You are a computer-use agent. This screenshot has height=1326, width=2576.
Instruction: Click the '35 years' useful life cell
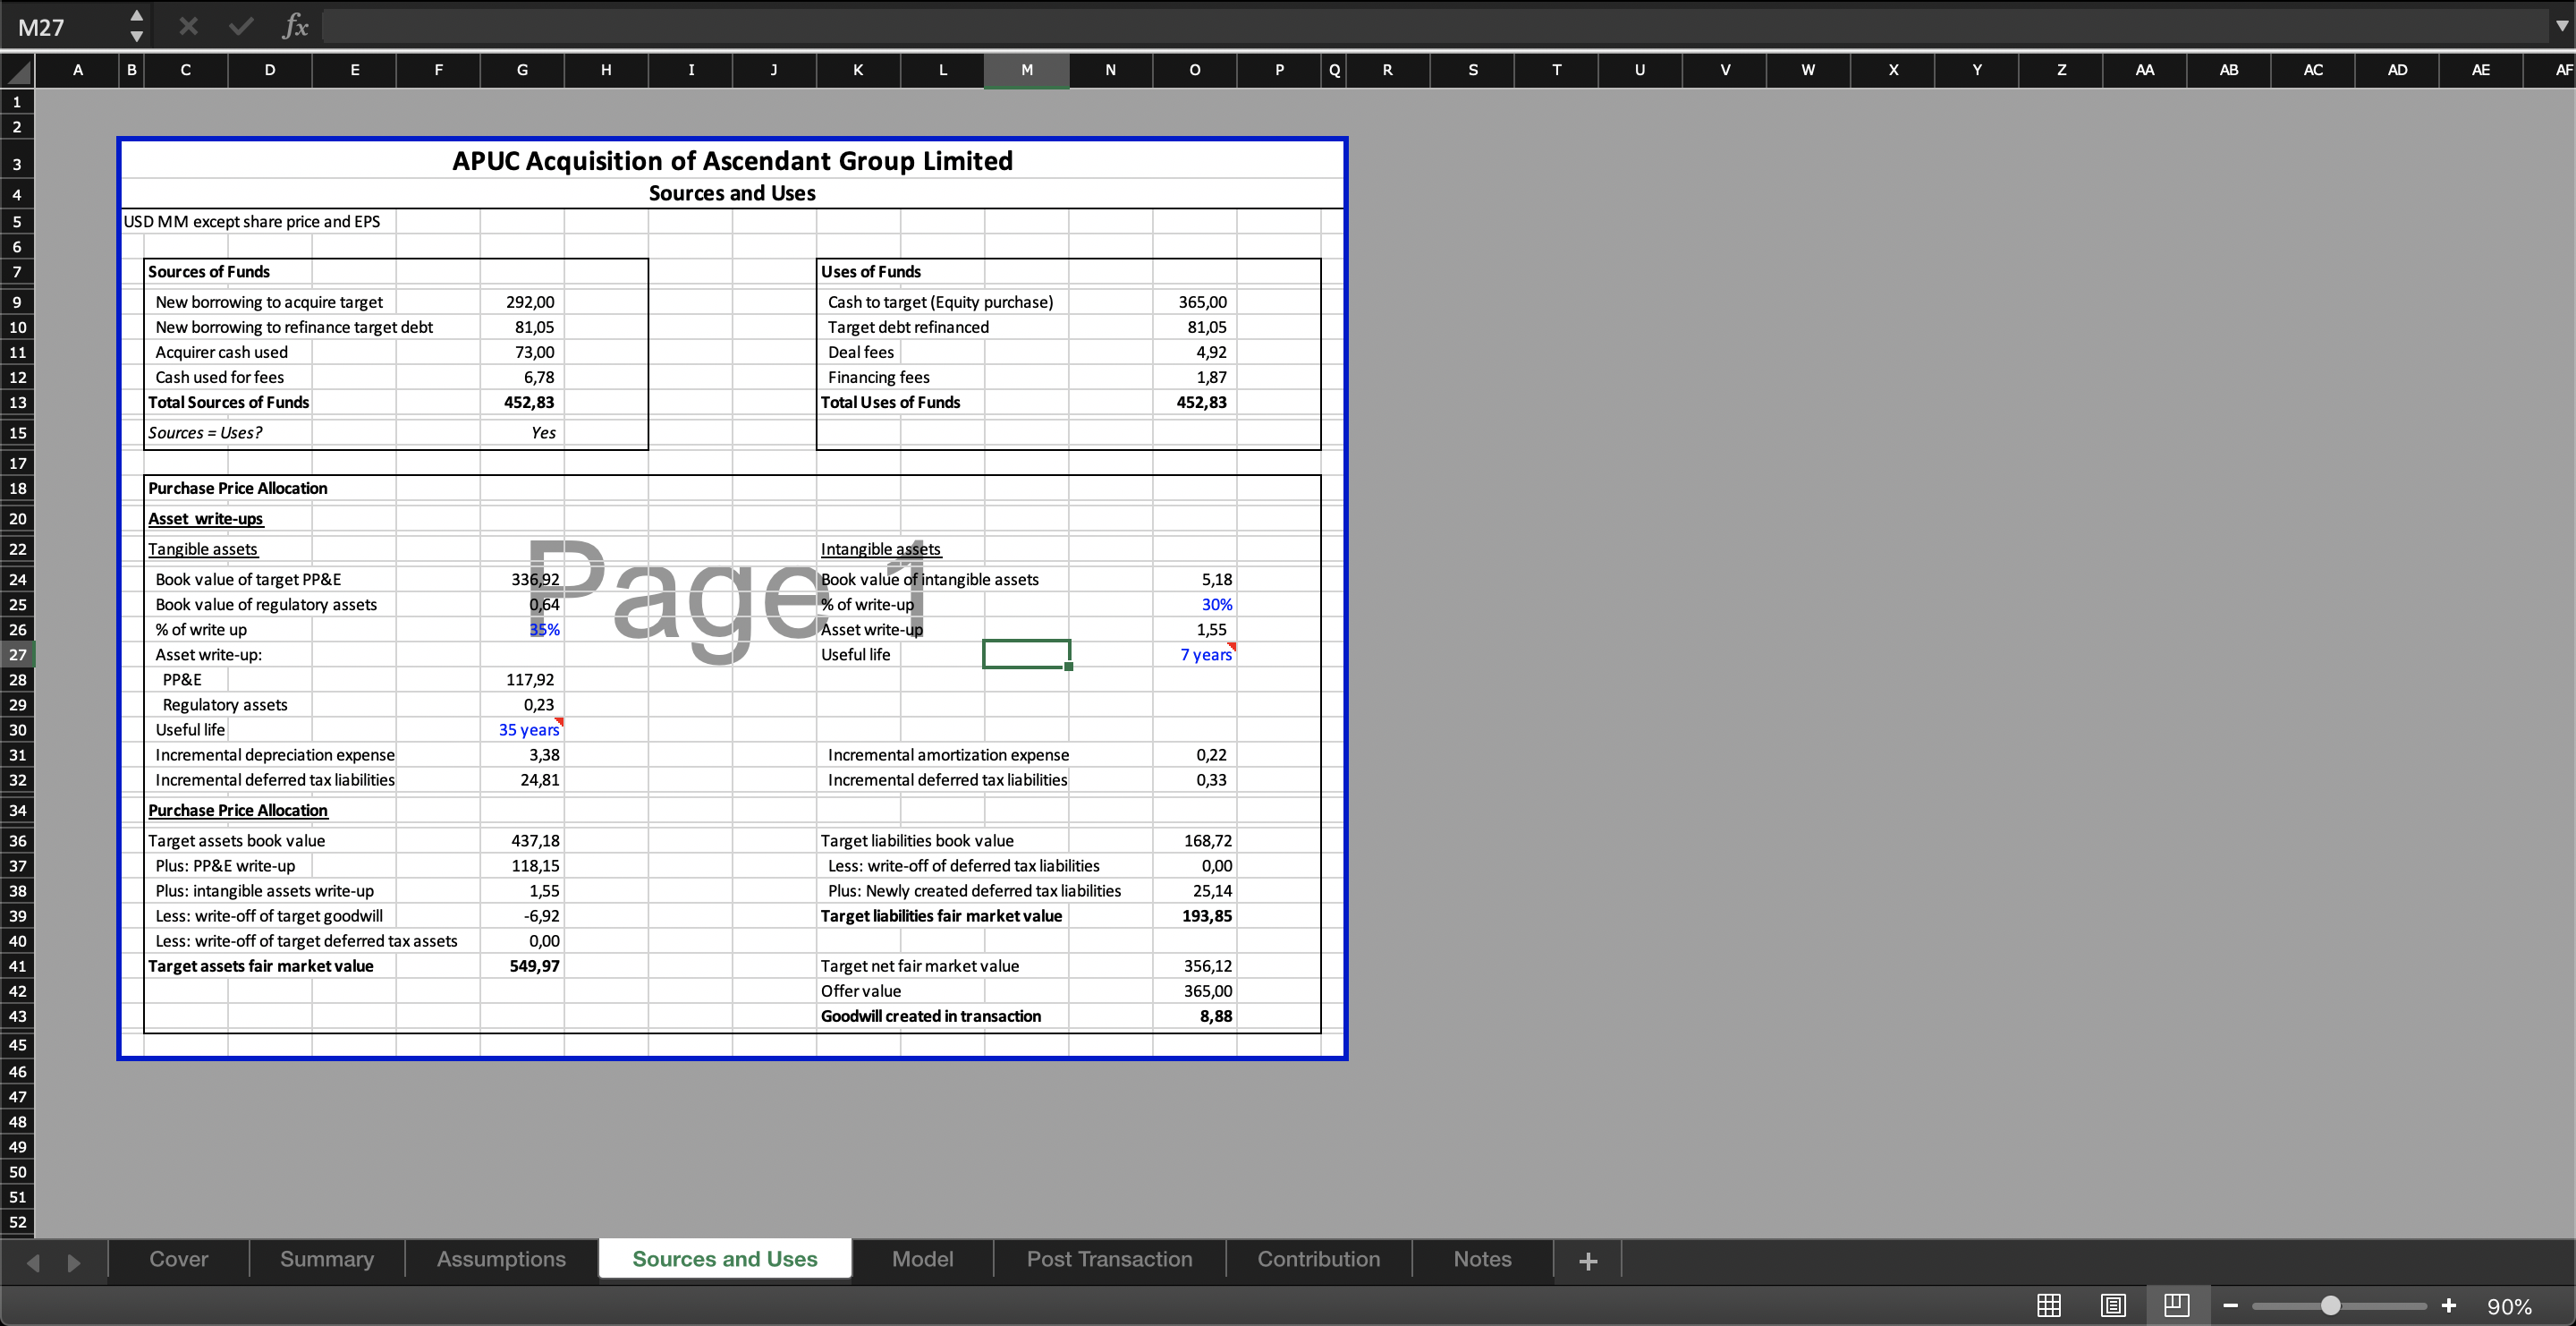[522, 730]
